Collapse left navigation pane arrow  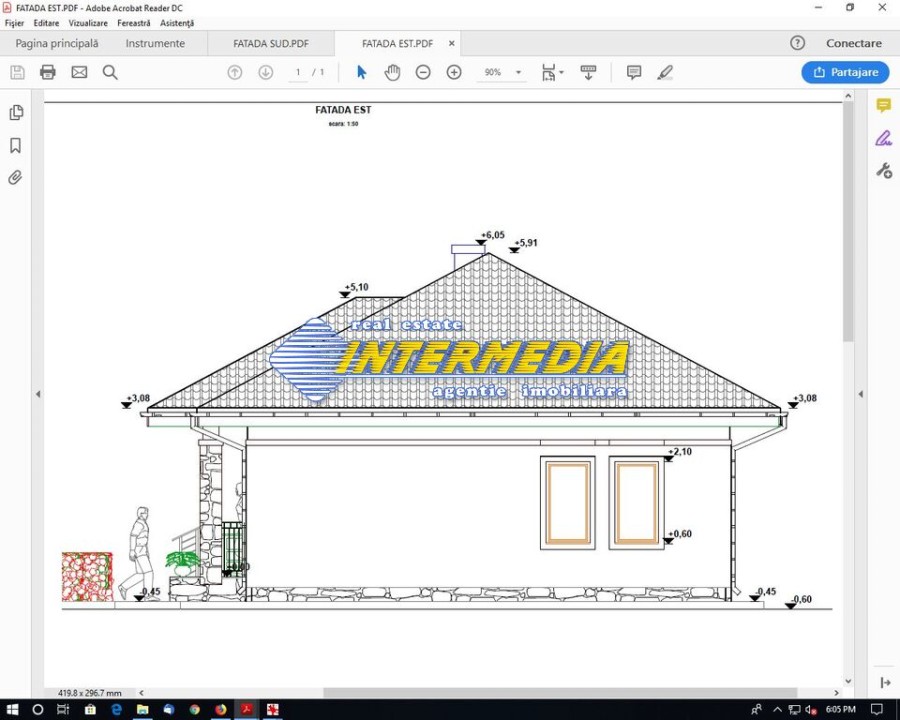38,394
